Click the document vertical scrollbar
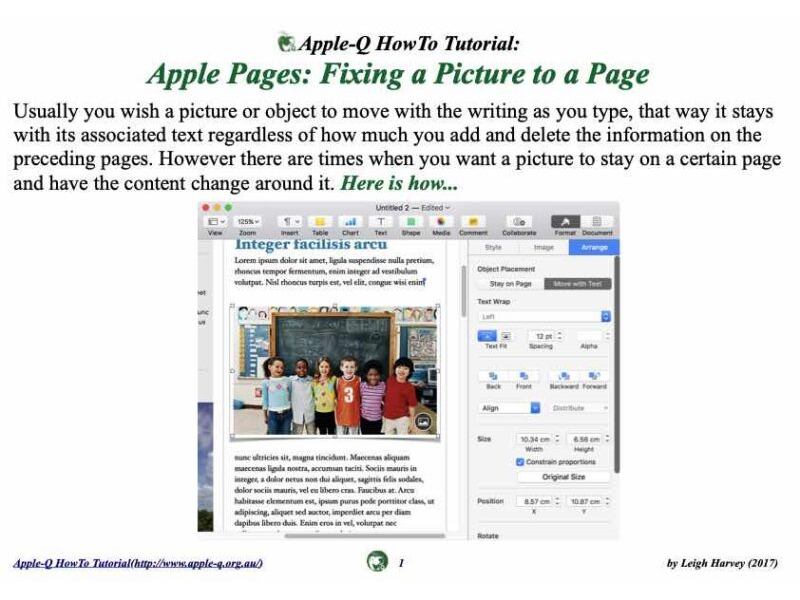This screenshot has width=800, height=600. [463, 291]
